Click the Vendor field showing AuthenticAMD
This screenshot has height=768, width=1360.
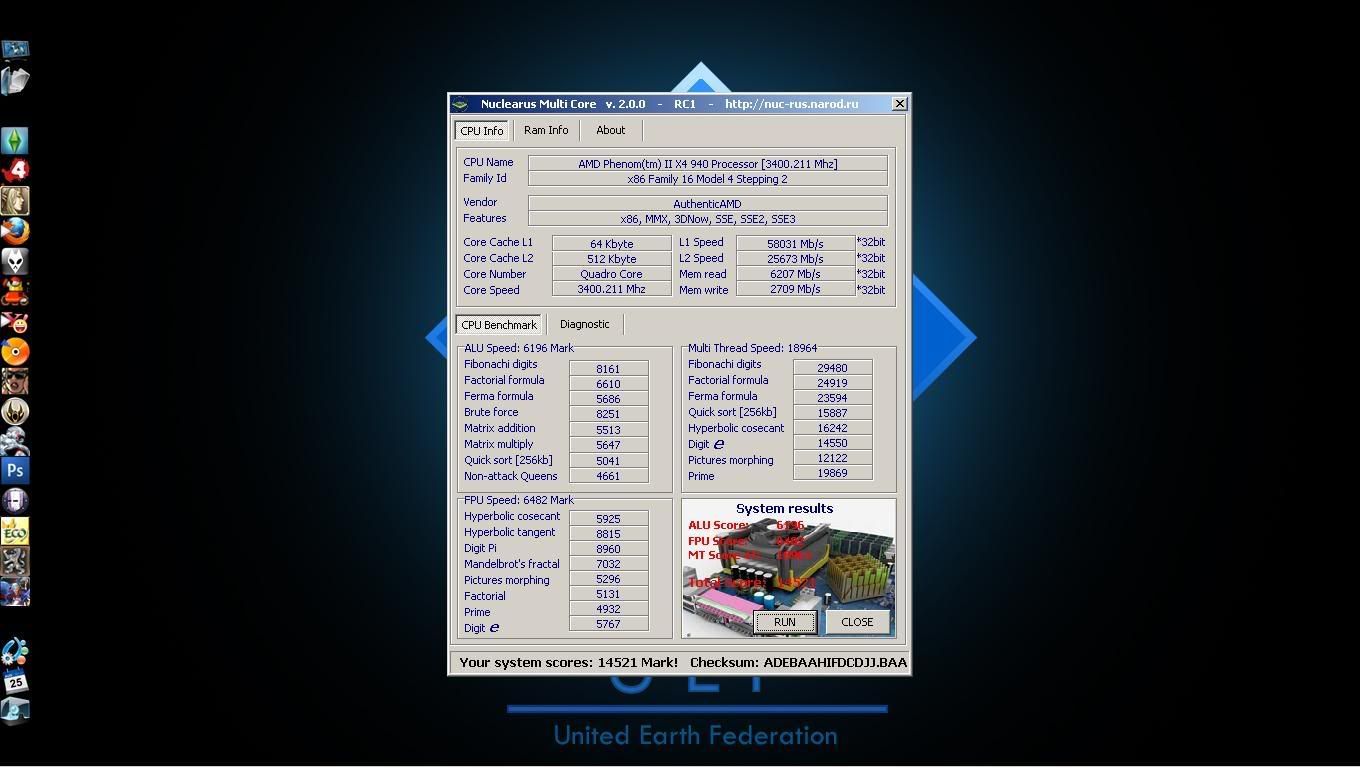coord(708,204)
